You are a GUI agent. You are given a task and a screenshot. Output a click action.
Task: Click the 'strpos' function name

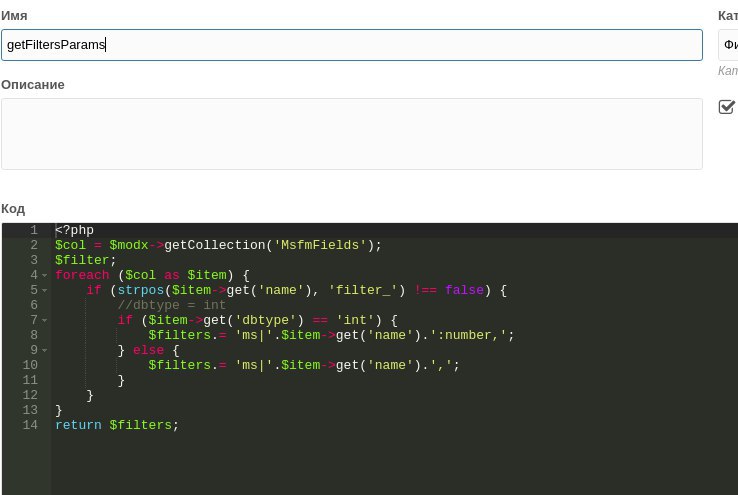(141, 290)
